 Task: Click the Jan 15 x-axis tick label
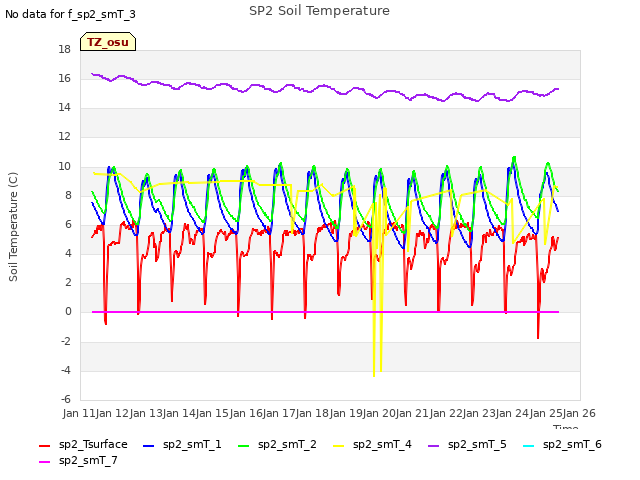pyautogui.click(x=212, y=413)
